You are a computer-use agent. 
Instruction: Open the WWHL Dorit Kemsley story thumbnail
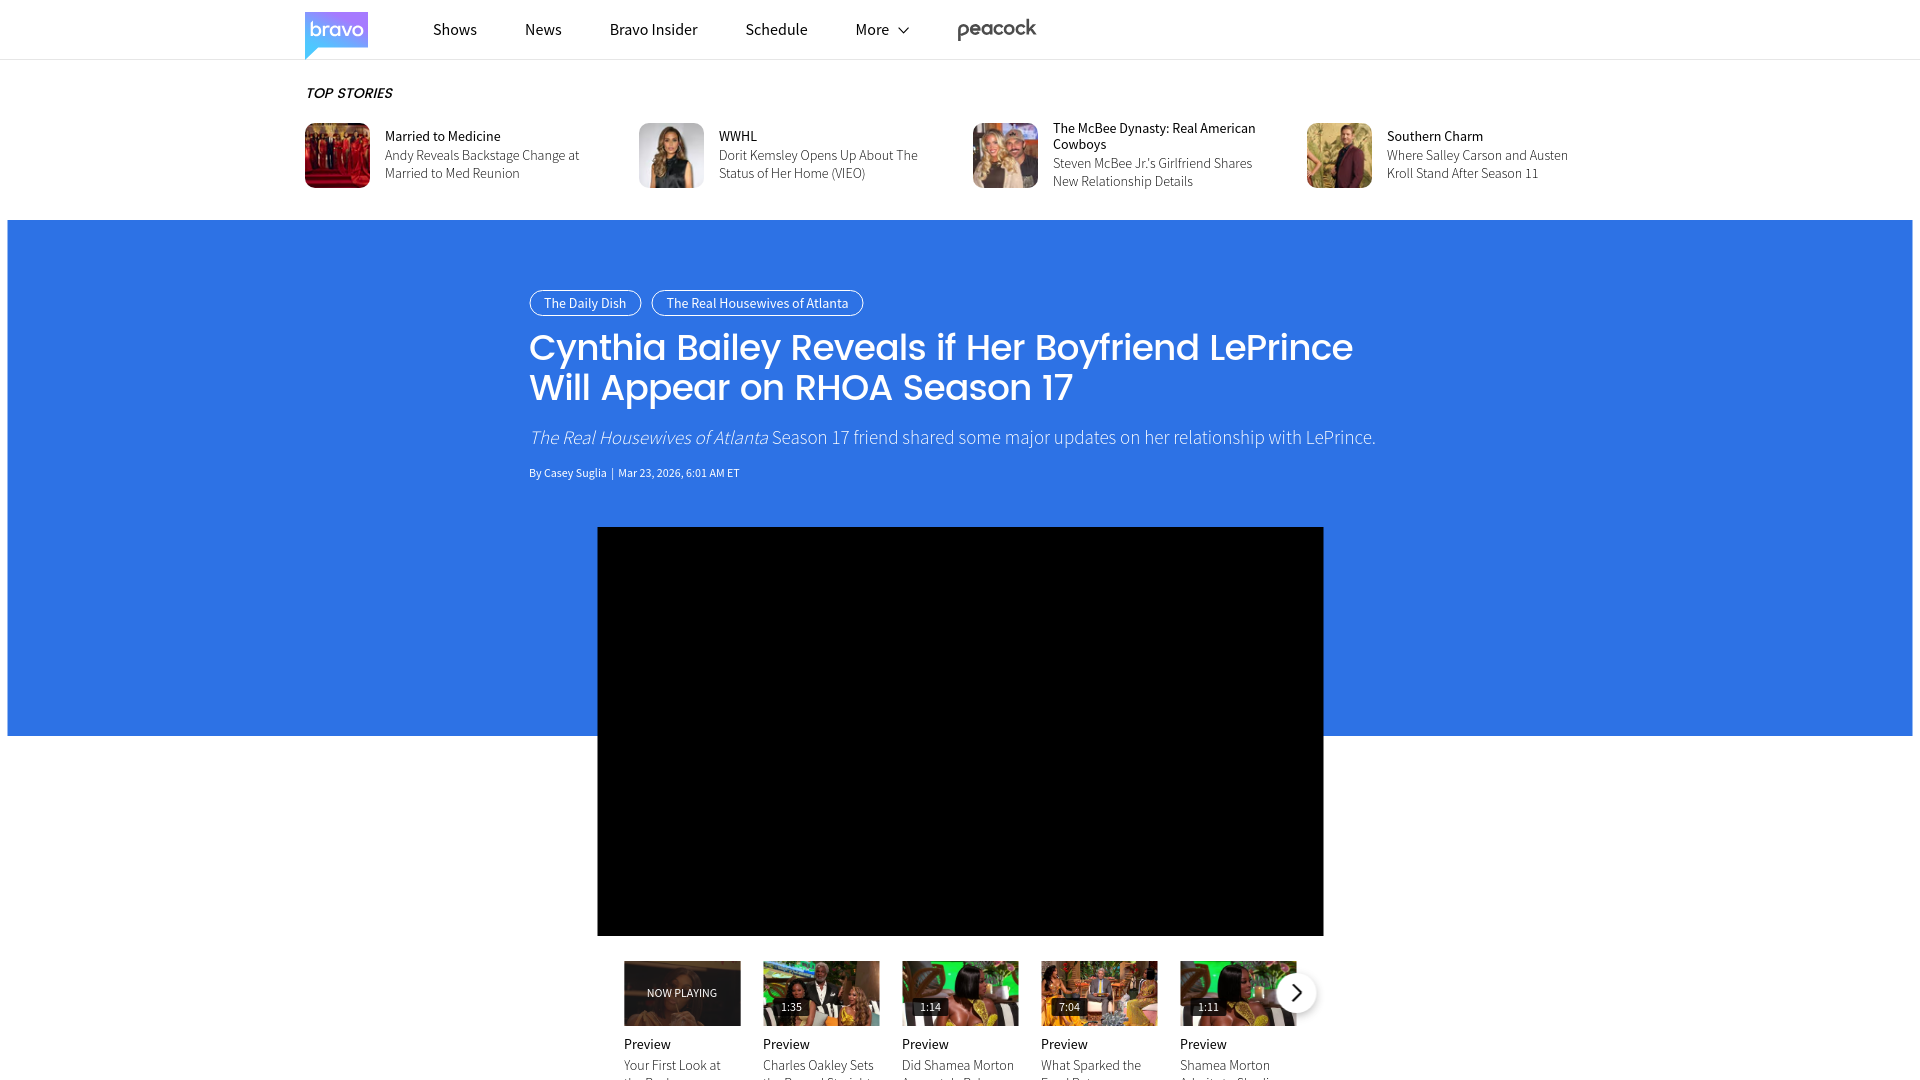(671, 155)
